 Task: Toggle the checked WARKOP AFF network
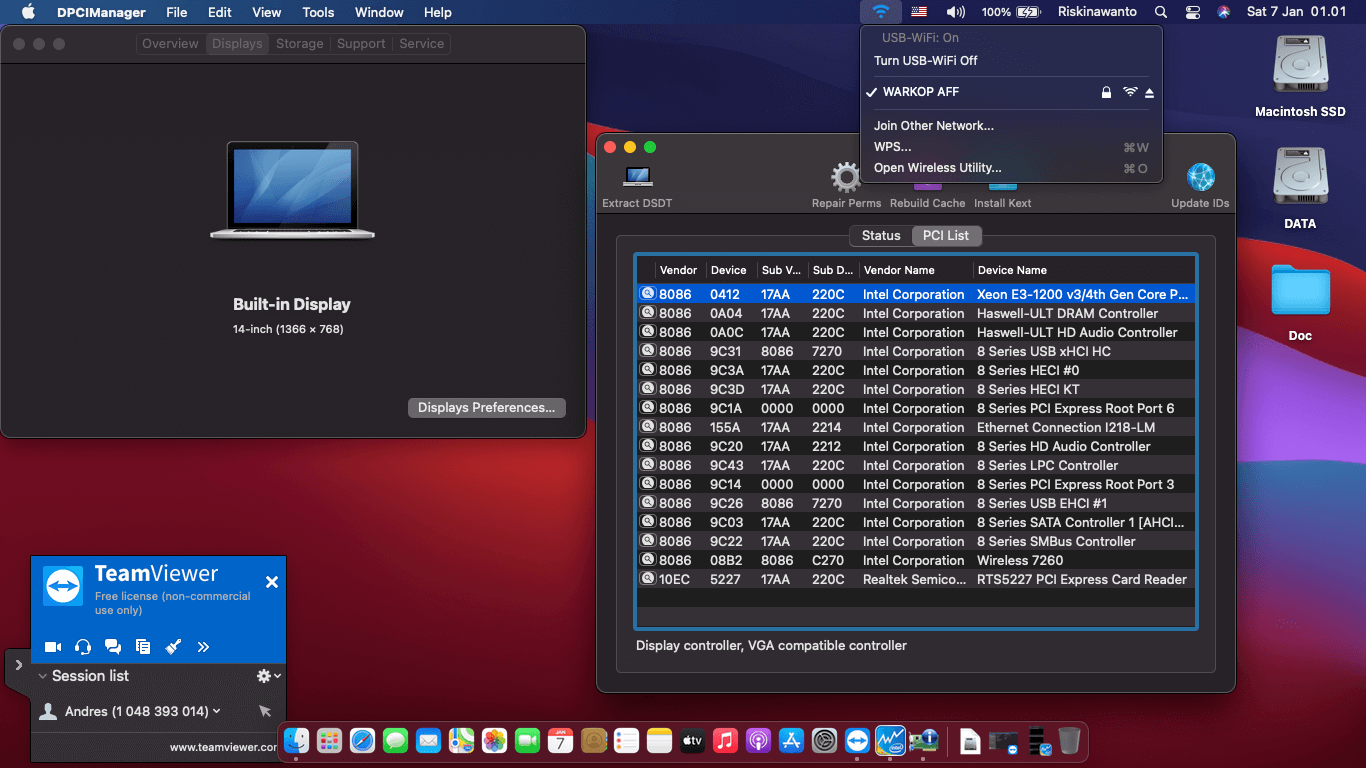[x=920, y=92]
